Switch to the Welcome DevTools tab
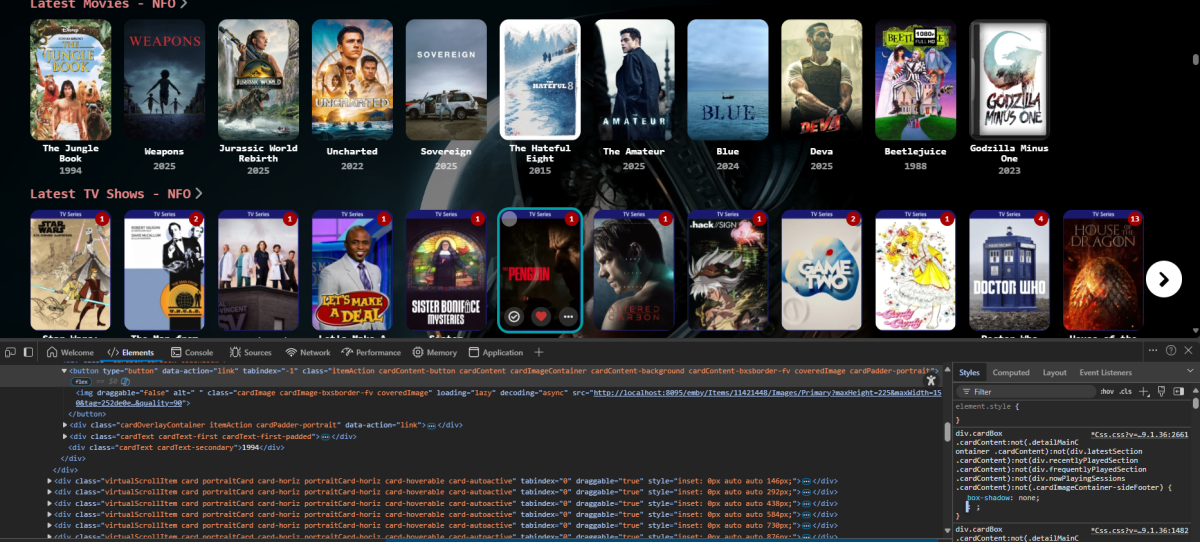Image resolution: width=1200 pixels, height=542 pixels. 68,352
